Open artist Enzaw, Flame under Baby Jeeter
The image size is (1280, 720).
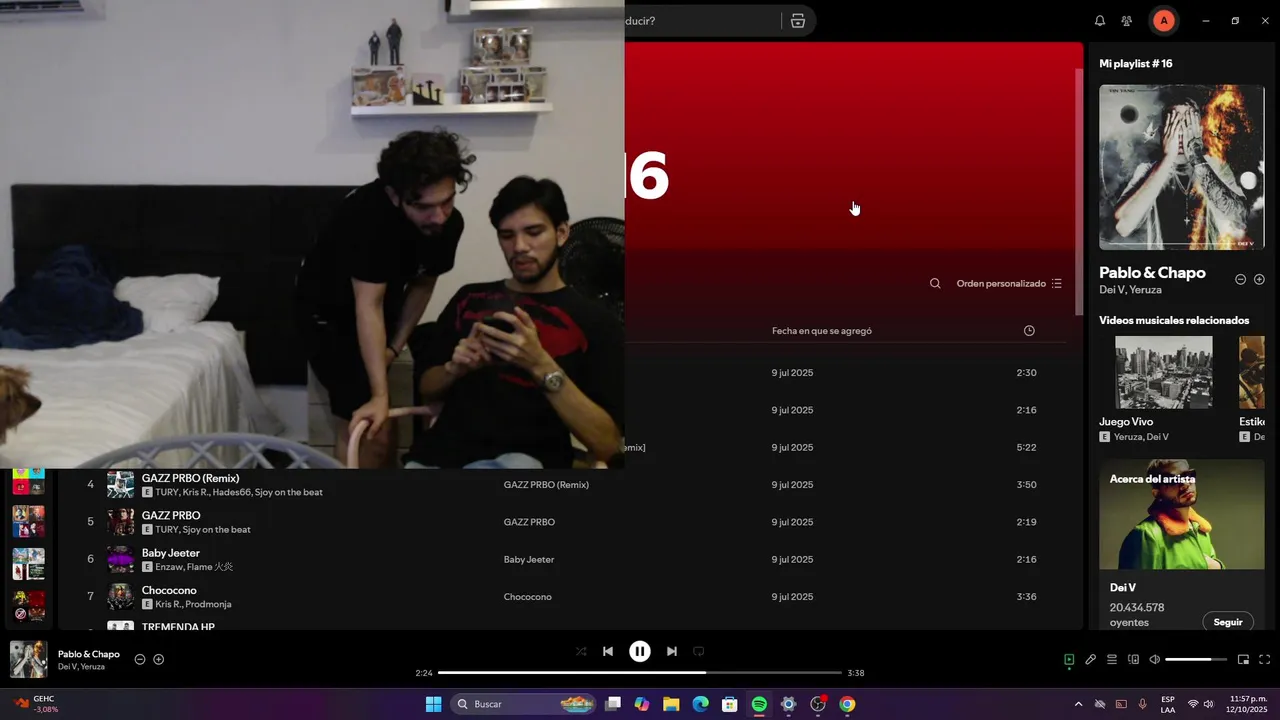[194, 567]
